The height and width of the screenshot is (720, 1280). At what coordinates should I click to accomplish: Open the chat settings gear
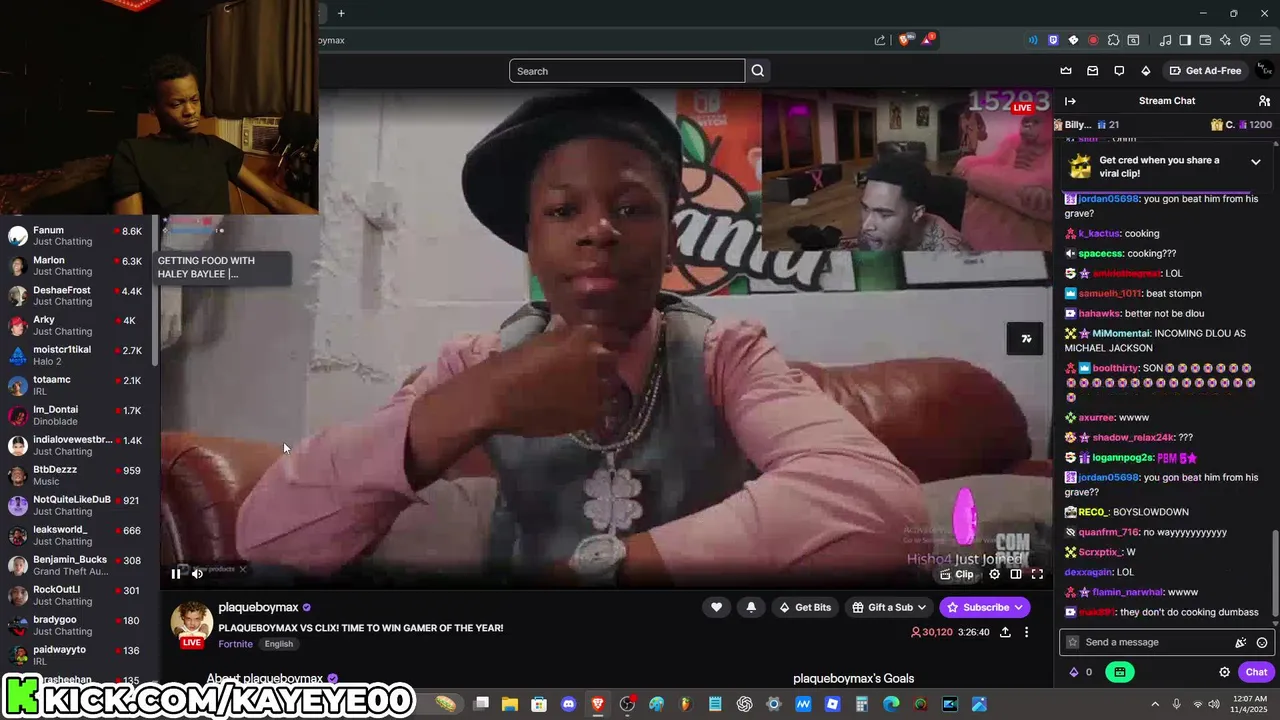1224,672
